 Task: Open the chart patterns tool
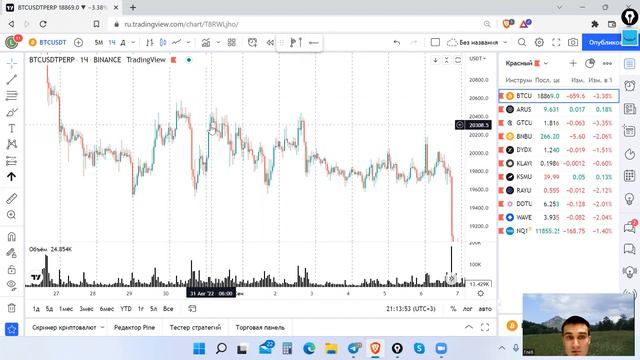pos(11,144)
